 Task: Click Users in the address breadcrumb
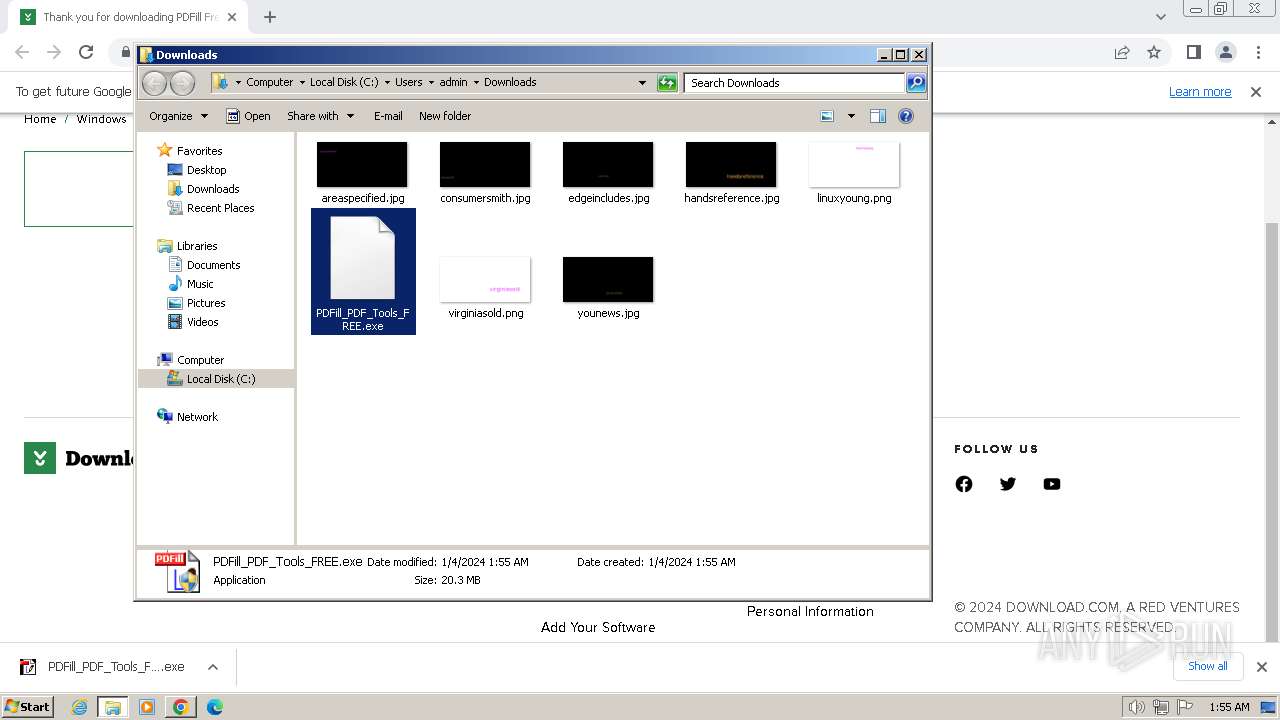coord(408,83)
